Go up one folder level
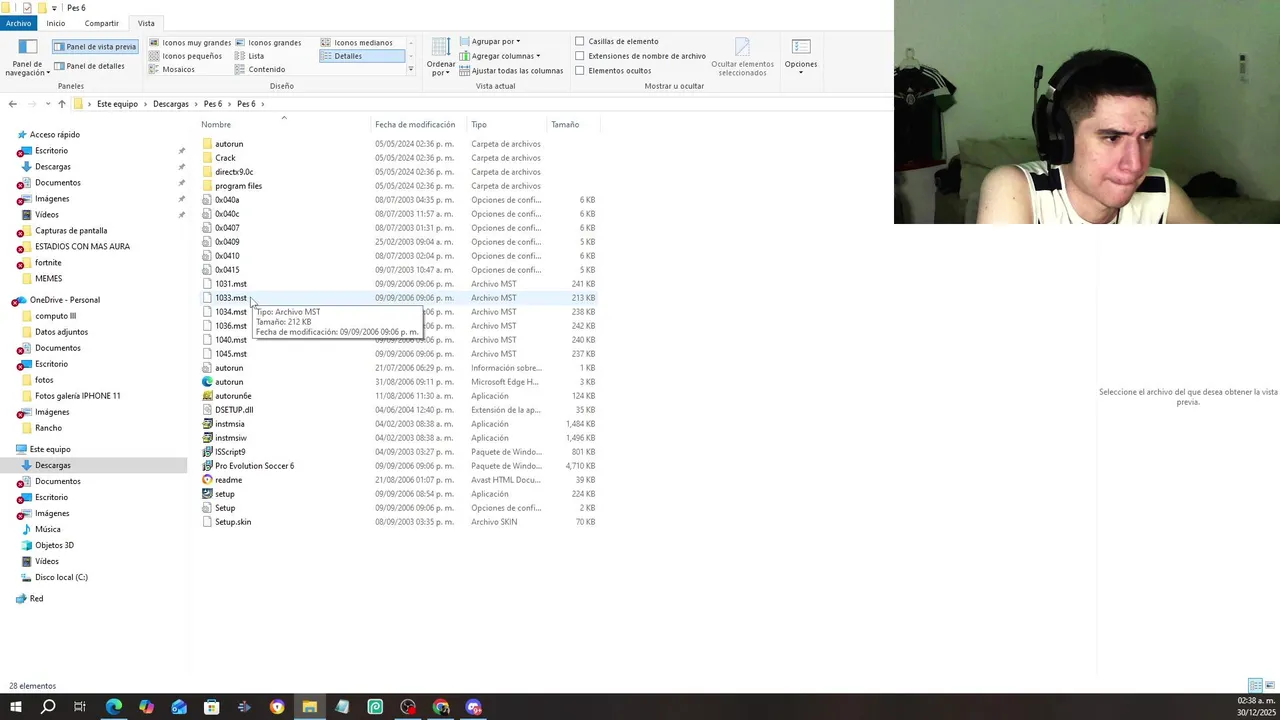The width and height of the screenshot is (1280, 720). point(61,104)
